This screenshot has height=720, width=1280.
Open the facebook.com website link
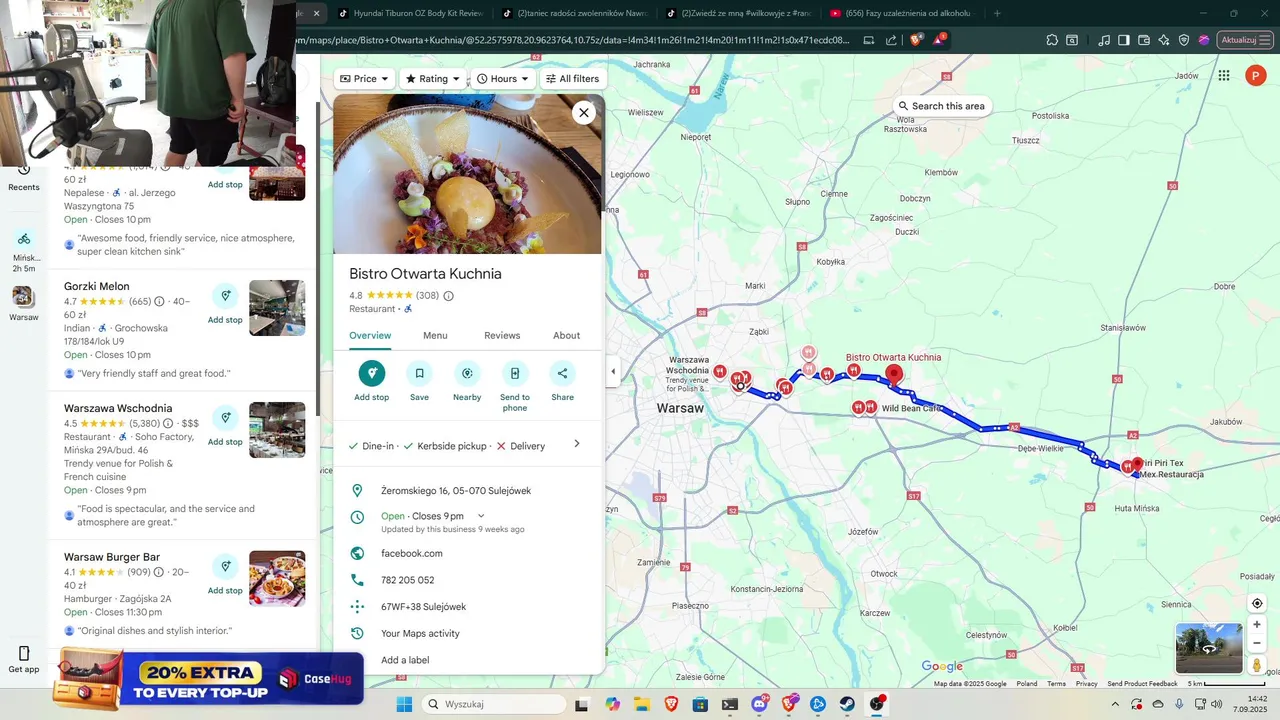pos(412,553)
